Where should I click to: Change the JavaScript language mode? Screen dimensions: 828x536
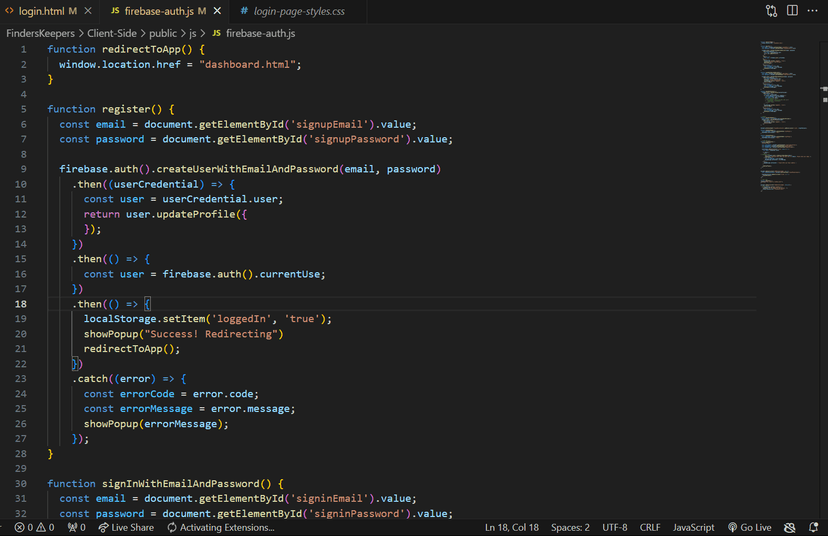coord(693,527)
